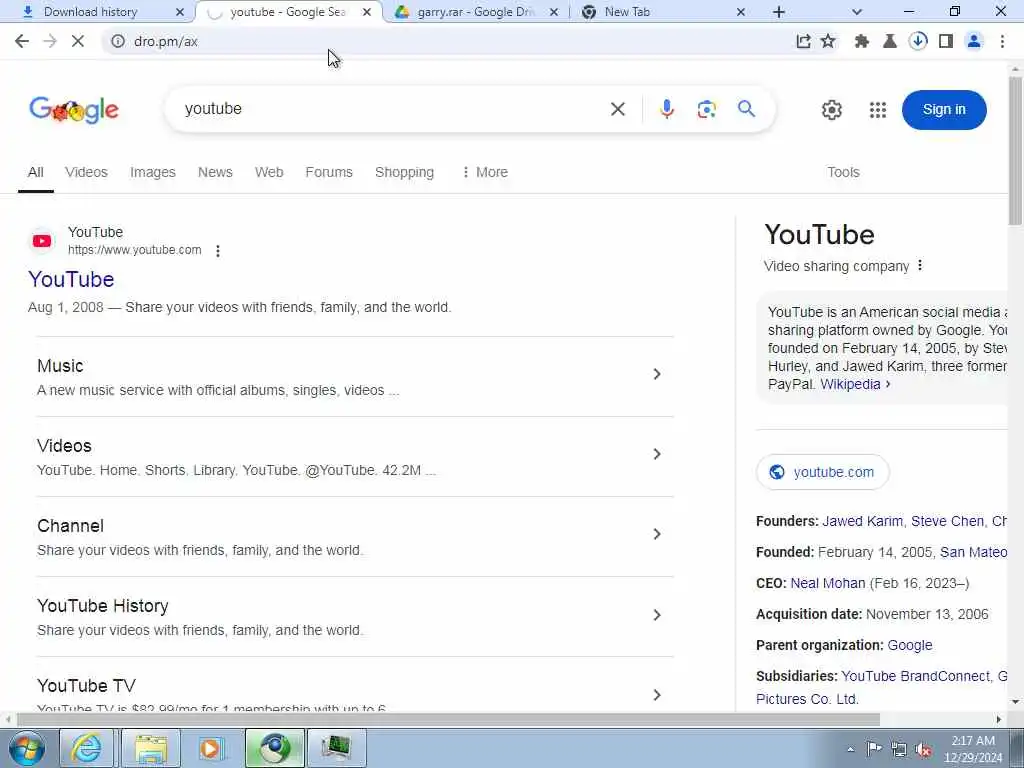Viewport: 1024px width, 768px height.
Task: Open the Neal Mohan CEO link
Action: pyautogui.click(x=827, y=583)
